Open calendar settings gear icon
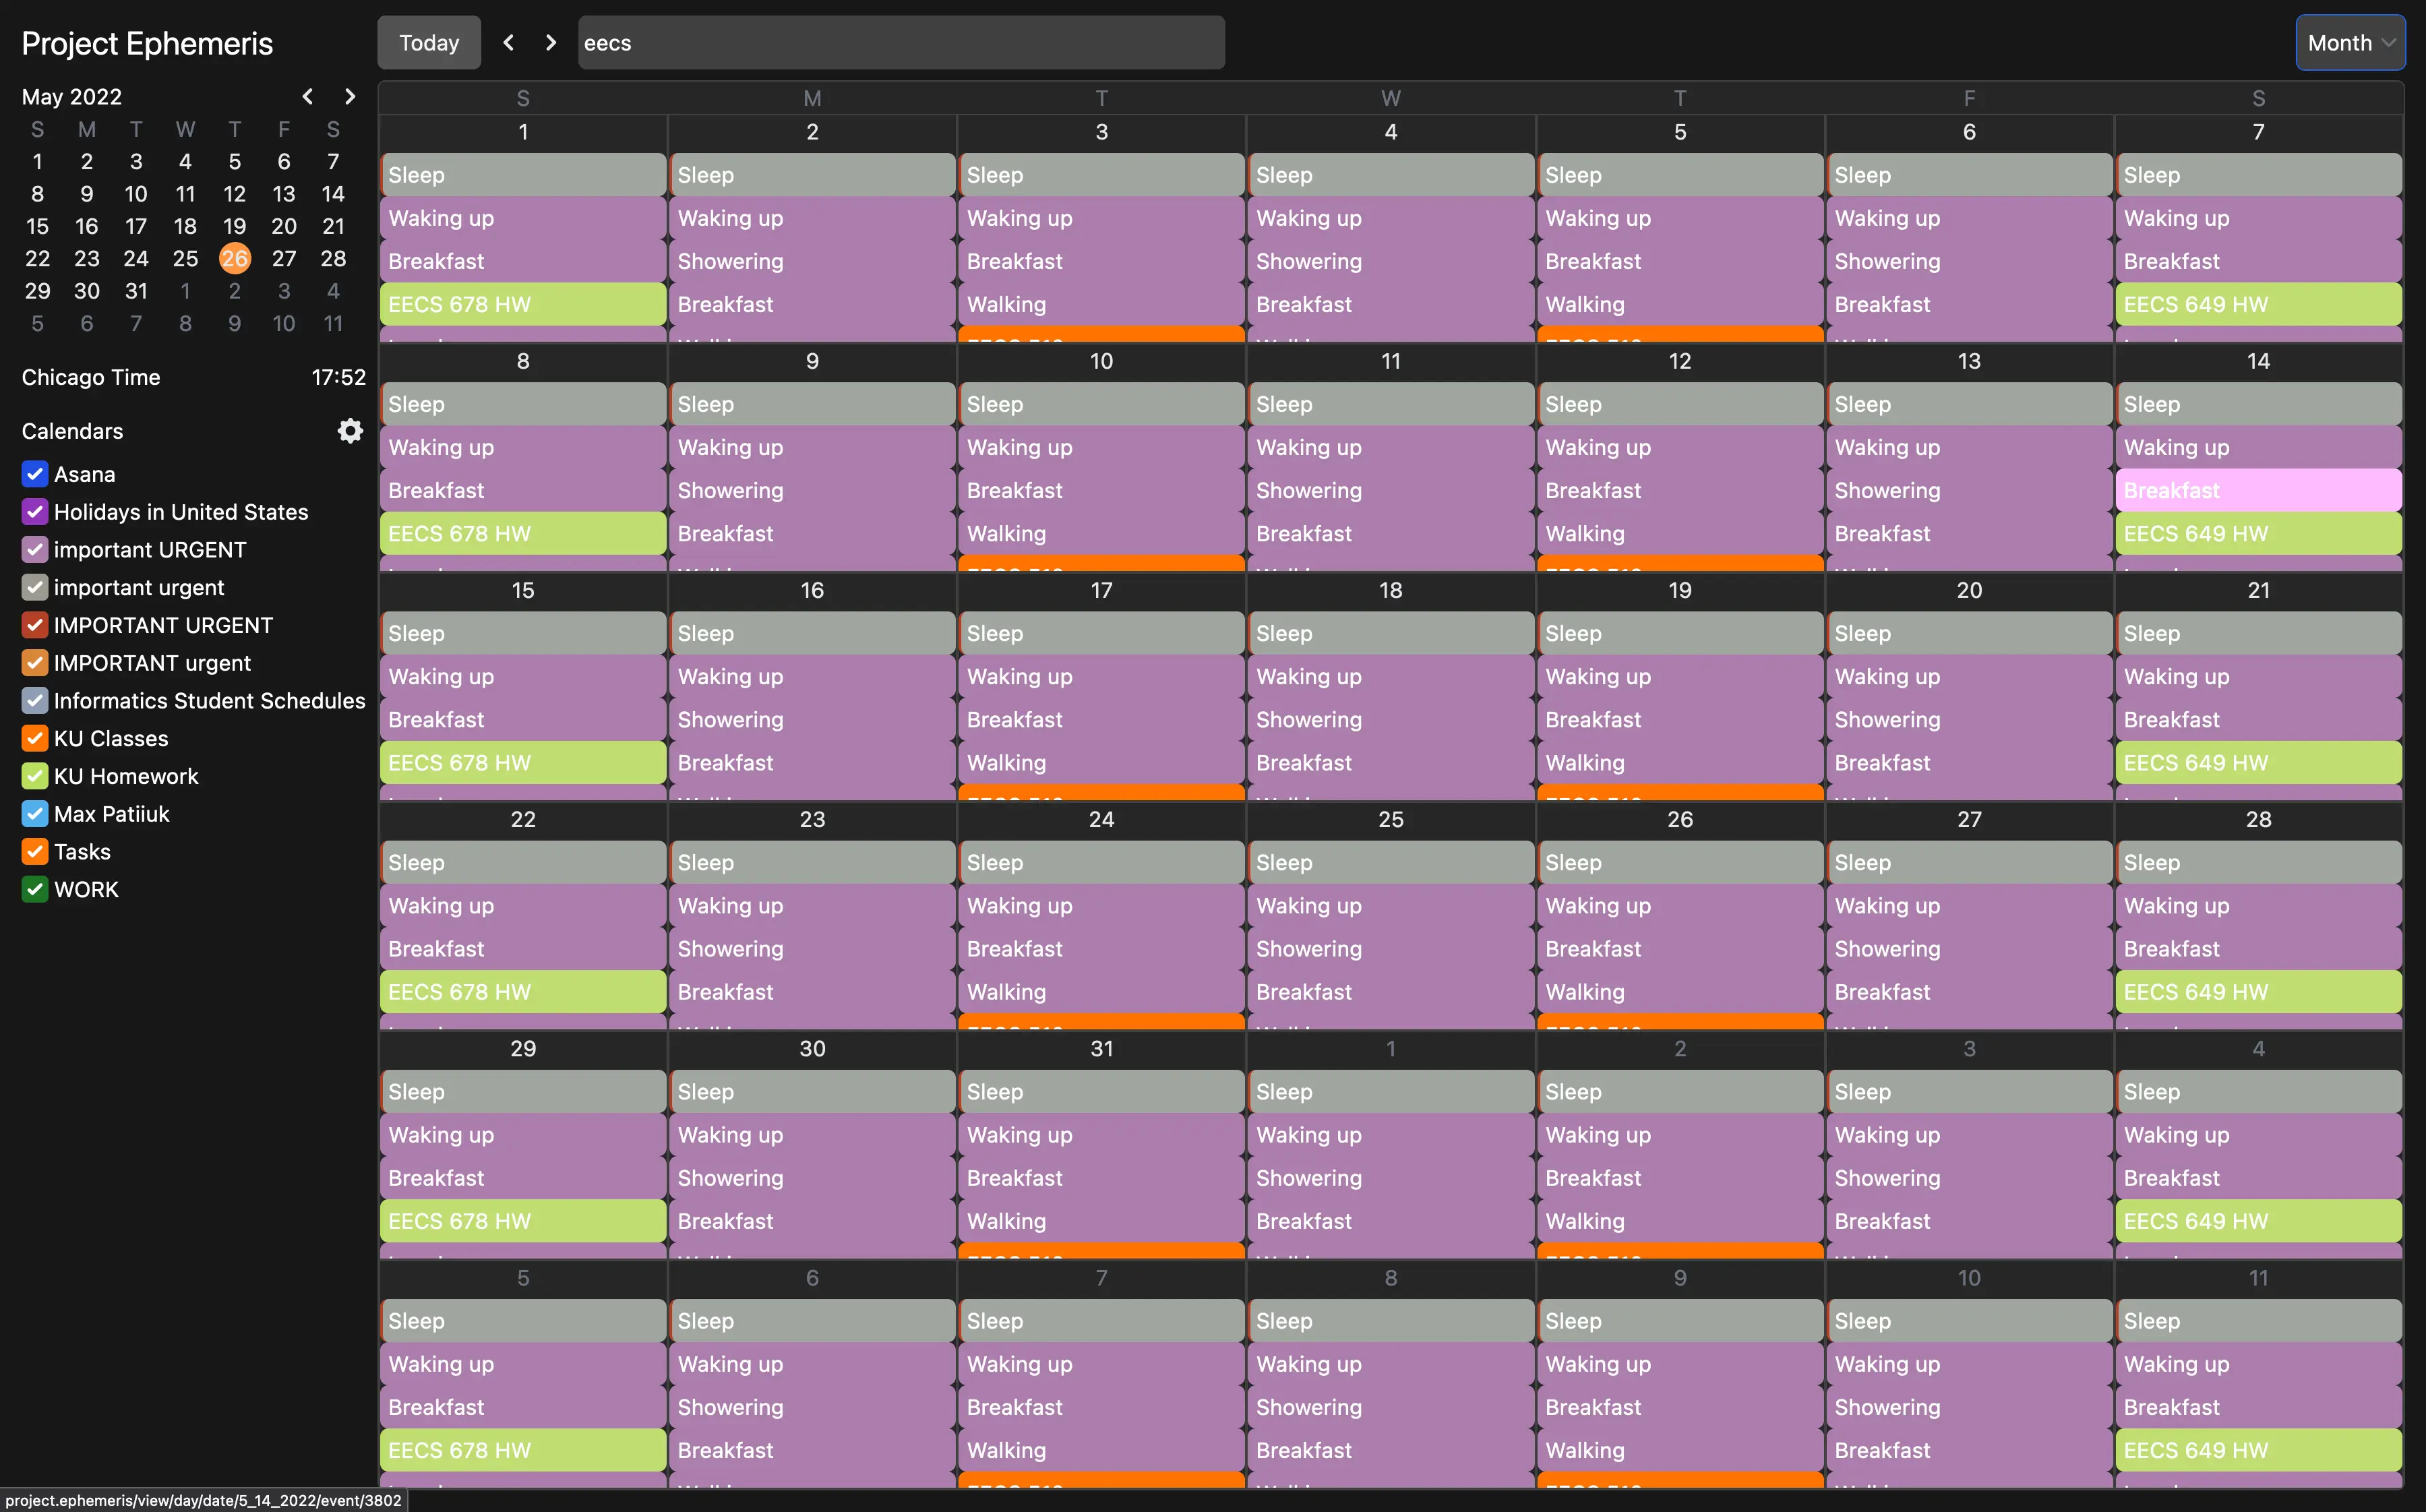The width and height of the screenshot is (2426, 1512). (x=350, y=431)
